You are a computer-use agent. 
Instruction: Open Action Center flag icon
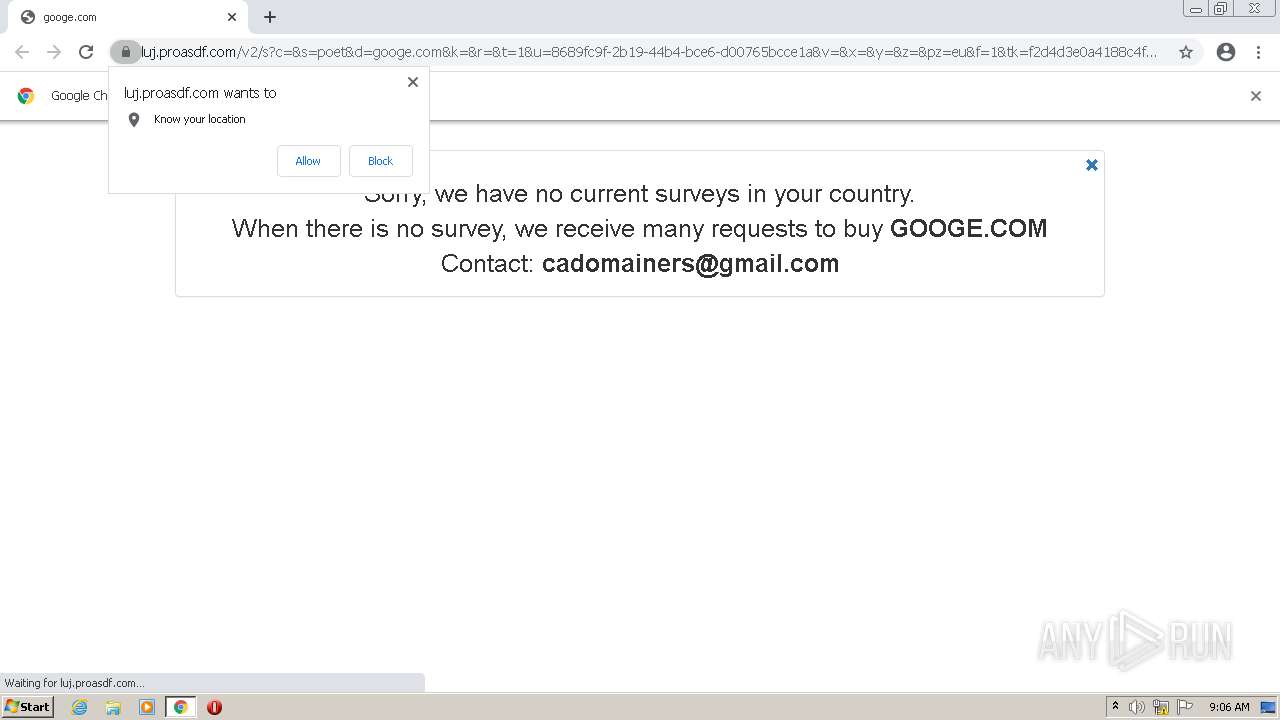1185,707
